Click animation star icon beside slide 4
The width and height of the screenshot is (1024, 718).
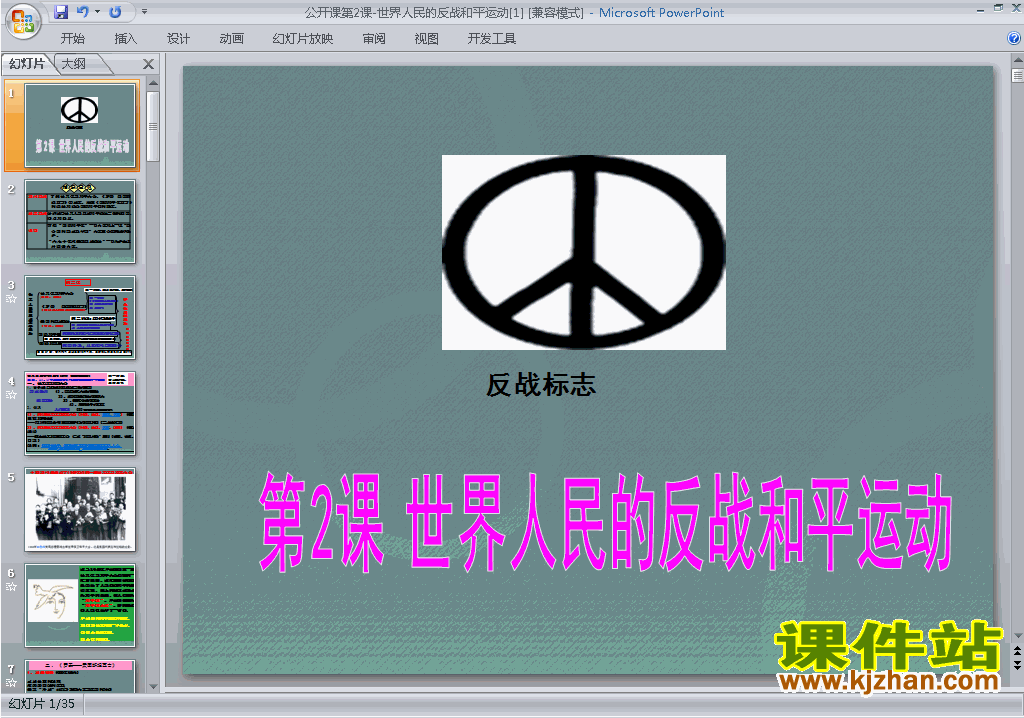tap(11, 395)
